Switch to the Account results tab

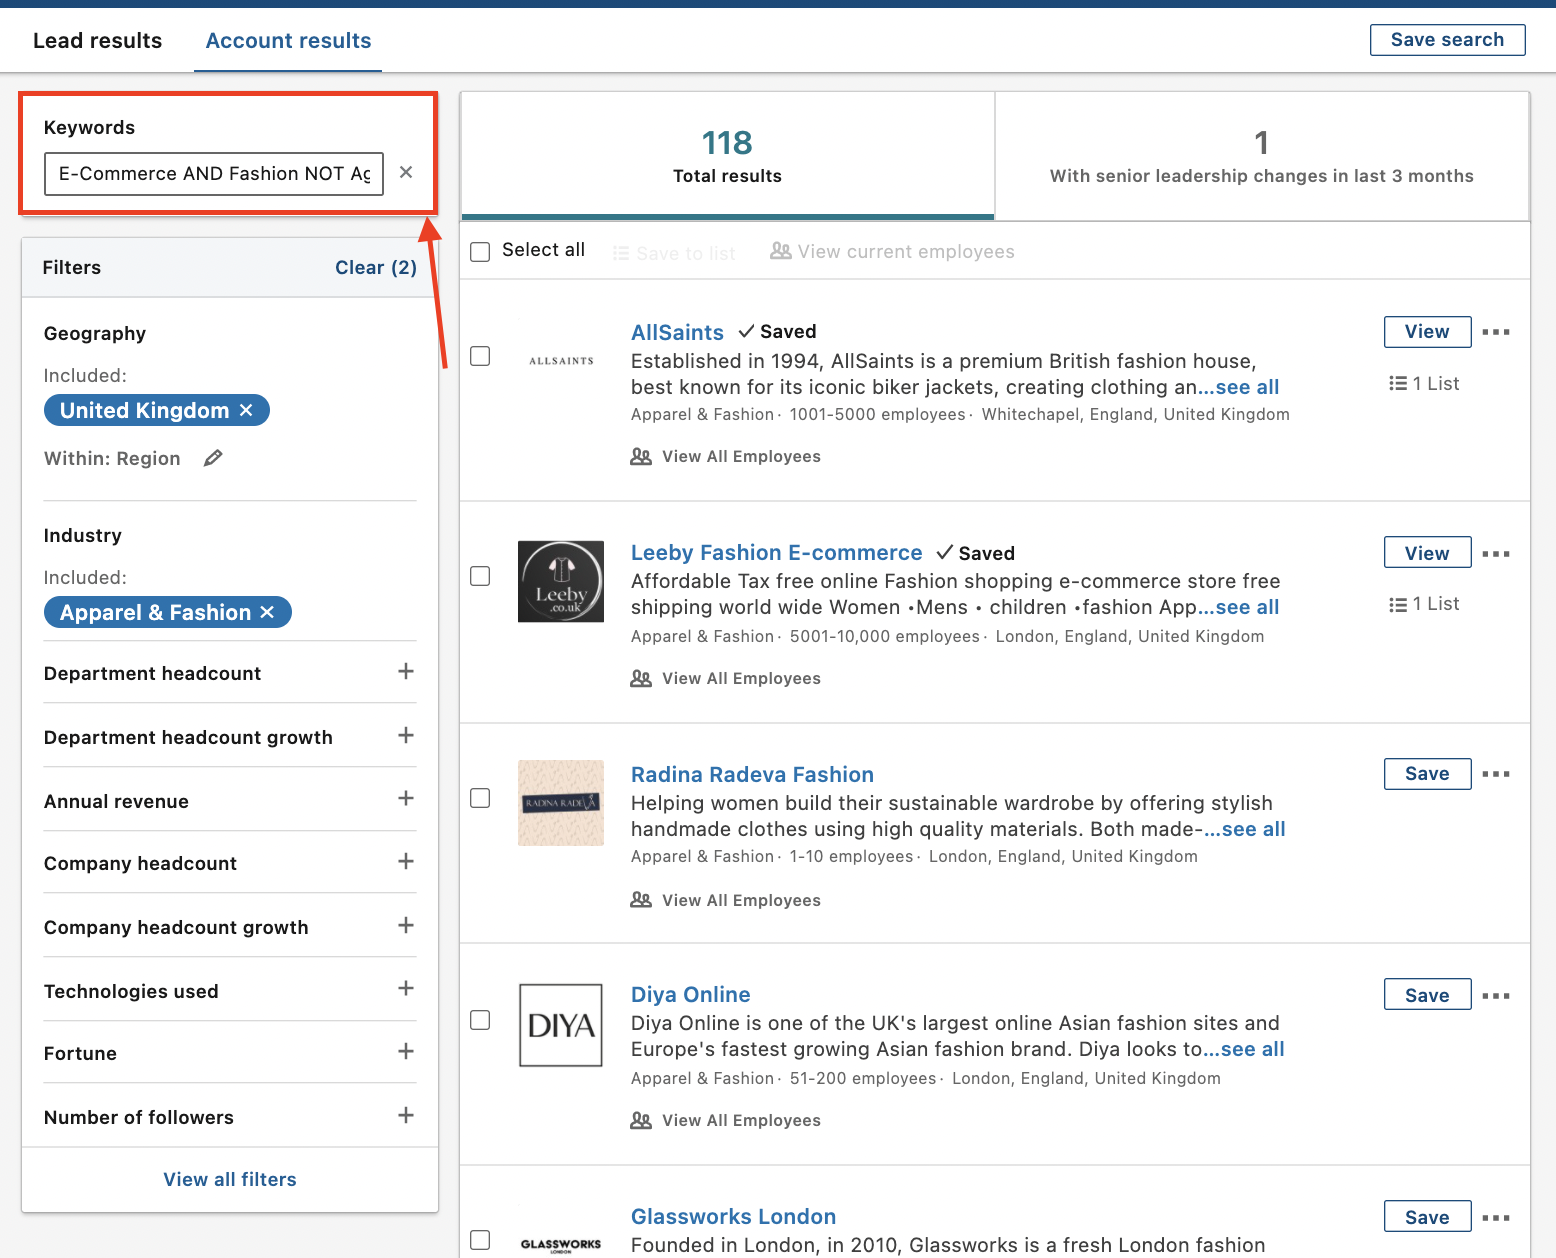tap(288, 41)
